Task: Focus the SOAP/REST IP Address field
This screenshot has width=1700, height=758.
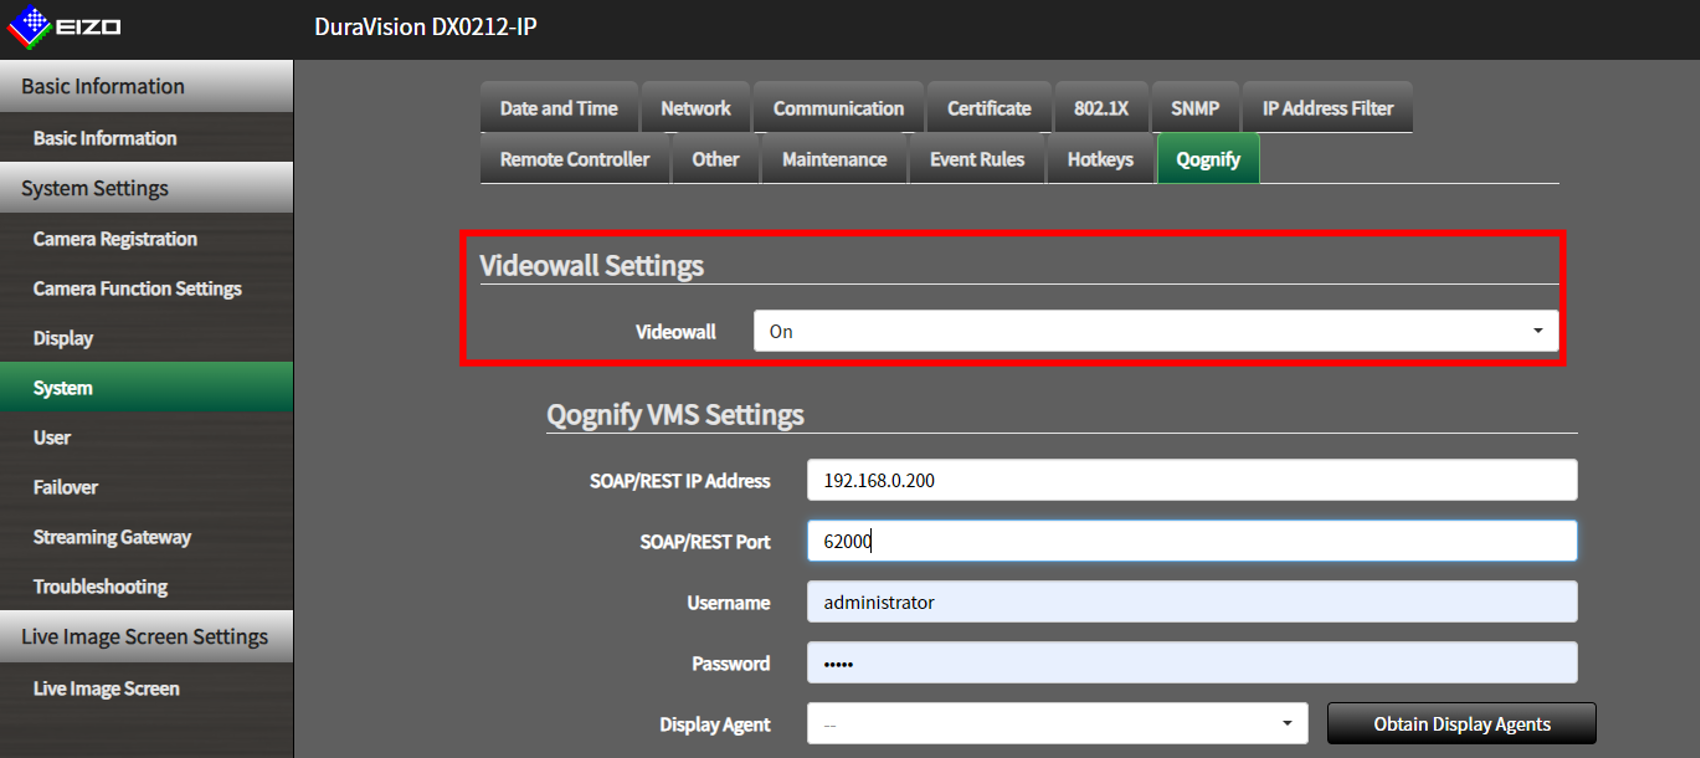Action: [1192, 480]
